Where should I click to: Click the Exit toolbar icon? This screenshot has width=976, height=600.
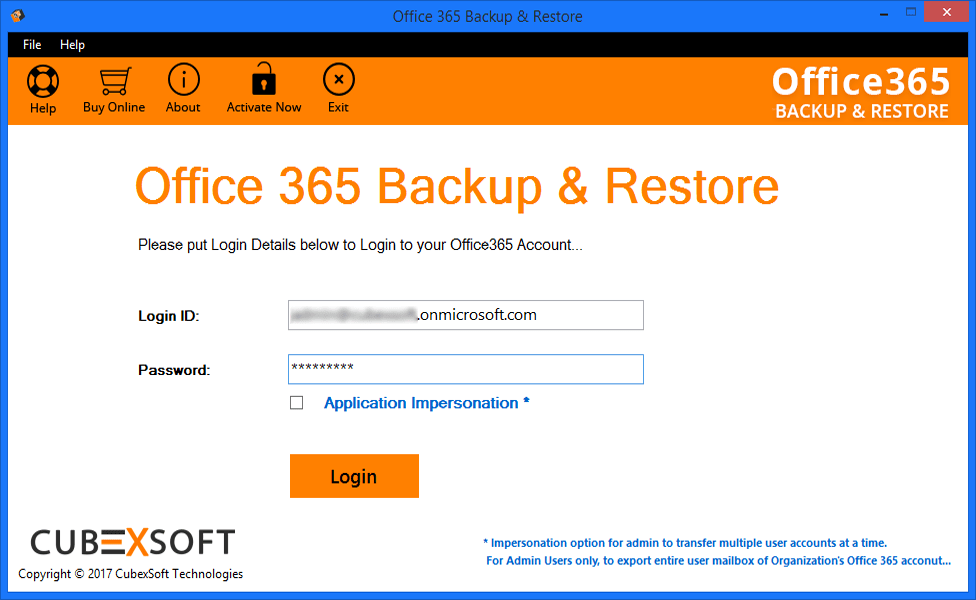point(338,80)
